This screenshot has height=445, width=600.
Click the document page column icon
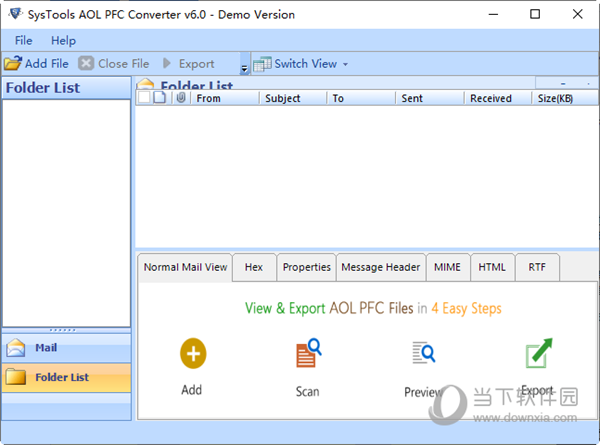[159, 98]
